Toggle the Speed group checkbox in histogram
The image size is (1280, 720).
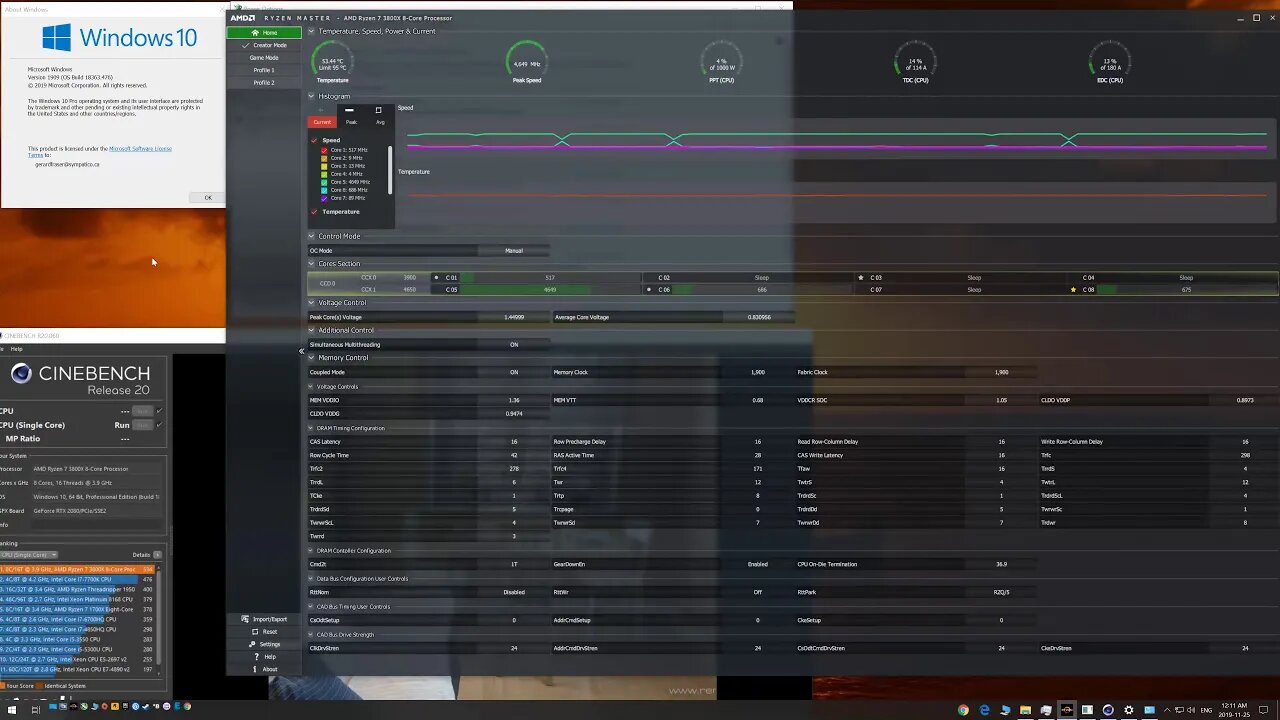(x=314, y=140)
